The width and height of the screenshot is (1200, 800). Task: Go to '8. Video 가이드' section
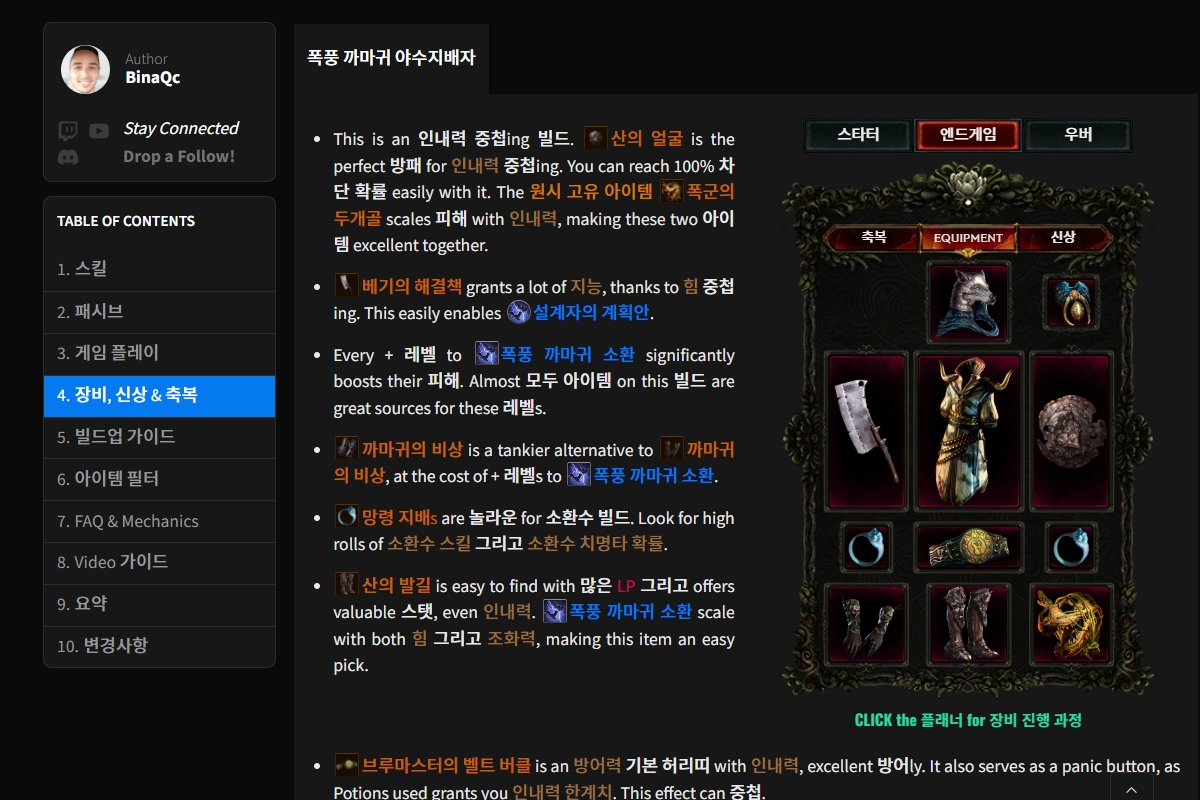tap(159, 563)
